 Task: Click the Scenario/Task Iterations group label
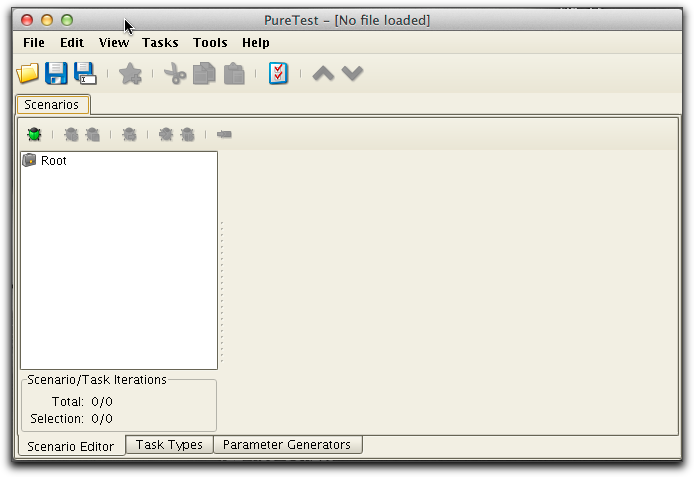(96, 380)
